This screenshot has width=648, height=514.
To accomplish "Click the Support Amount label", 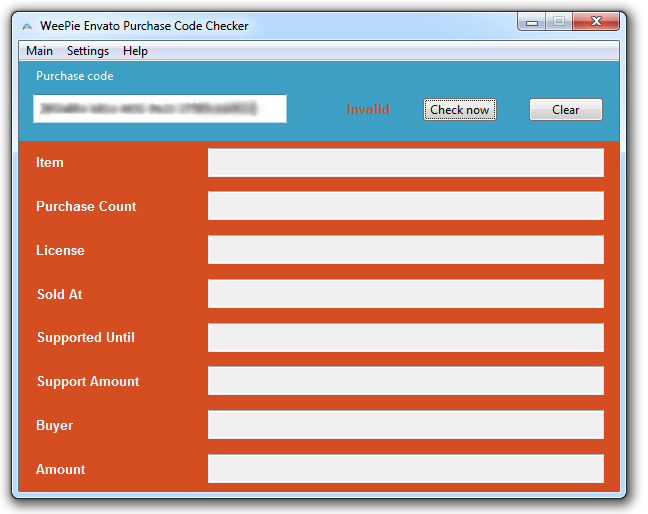I will [x=88, y=381].
